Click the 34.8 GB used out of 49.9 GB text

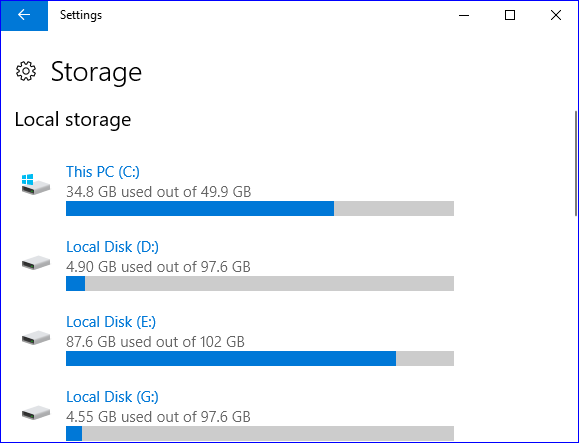pyautogui.click(x=158, y=192)
